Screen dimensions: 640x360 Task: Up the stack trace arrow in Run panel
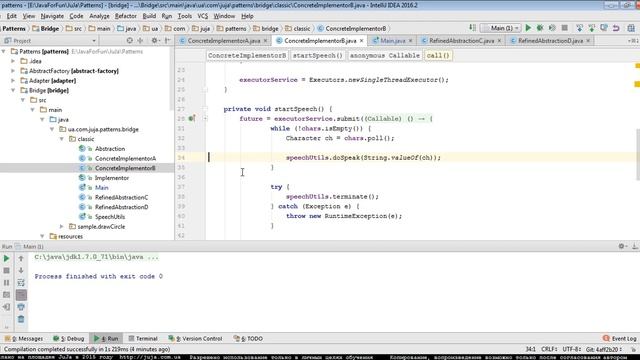[x=21, y=258]
